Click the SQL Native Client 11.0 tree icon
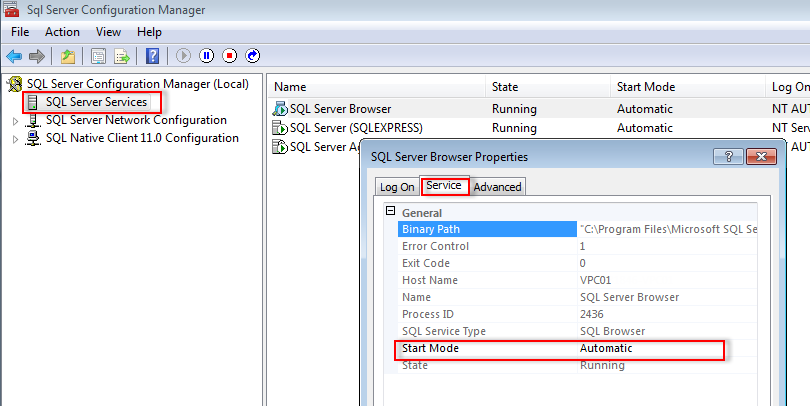 (33, 138)
